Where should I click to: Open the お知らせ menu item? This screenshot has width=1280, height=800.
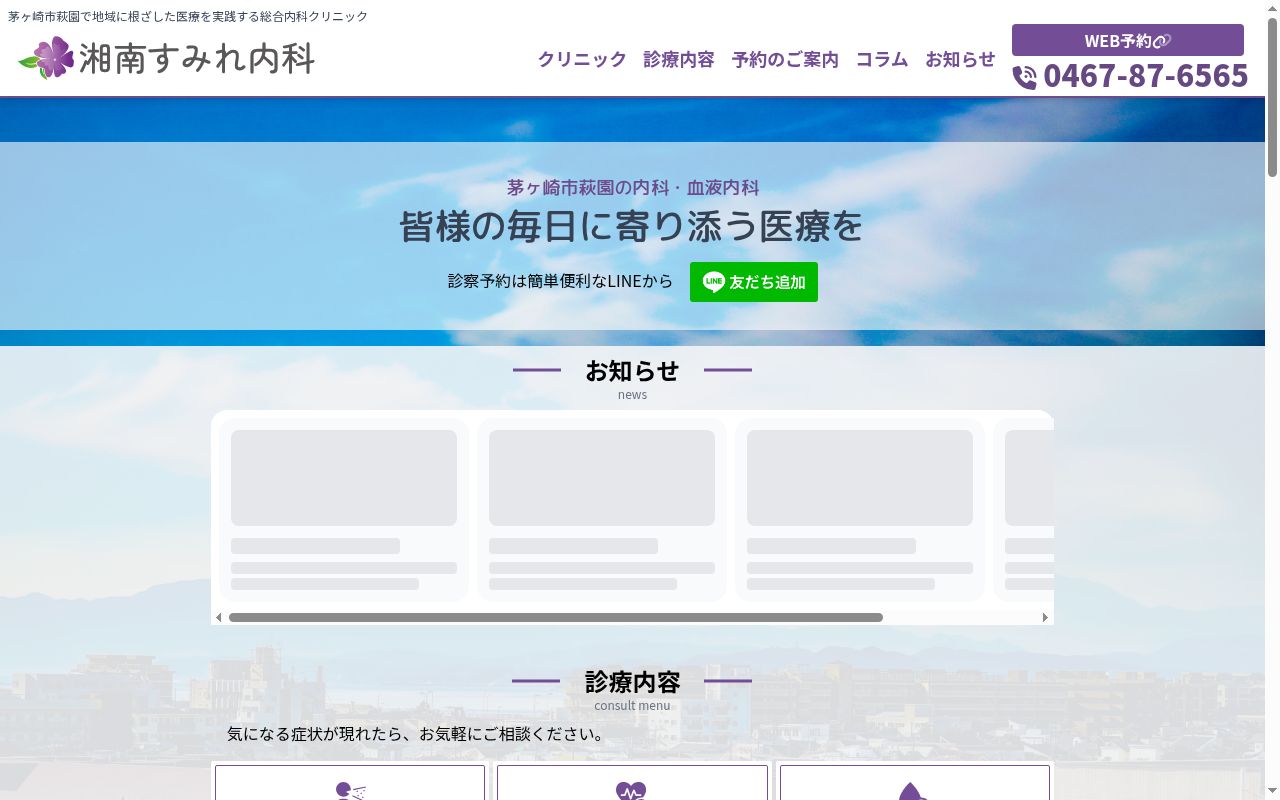(960, 59)
